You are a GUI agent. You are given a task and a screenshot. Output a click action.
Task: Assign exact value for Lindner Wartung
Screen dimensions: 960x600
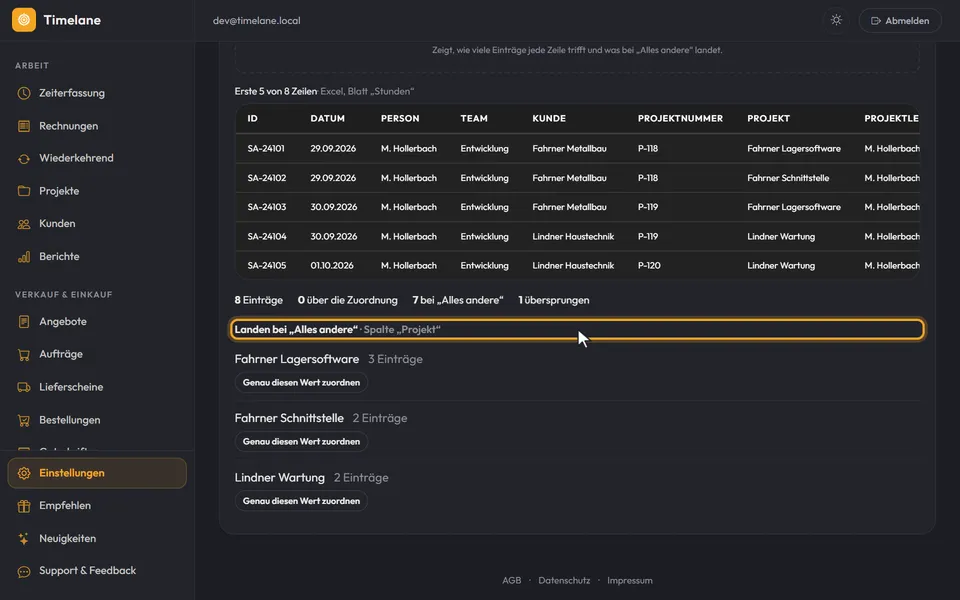(x=301, y=501)
